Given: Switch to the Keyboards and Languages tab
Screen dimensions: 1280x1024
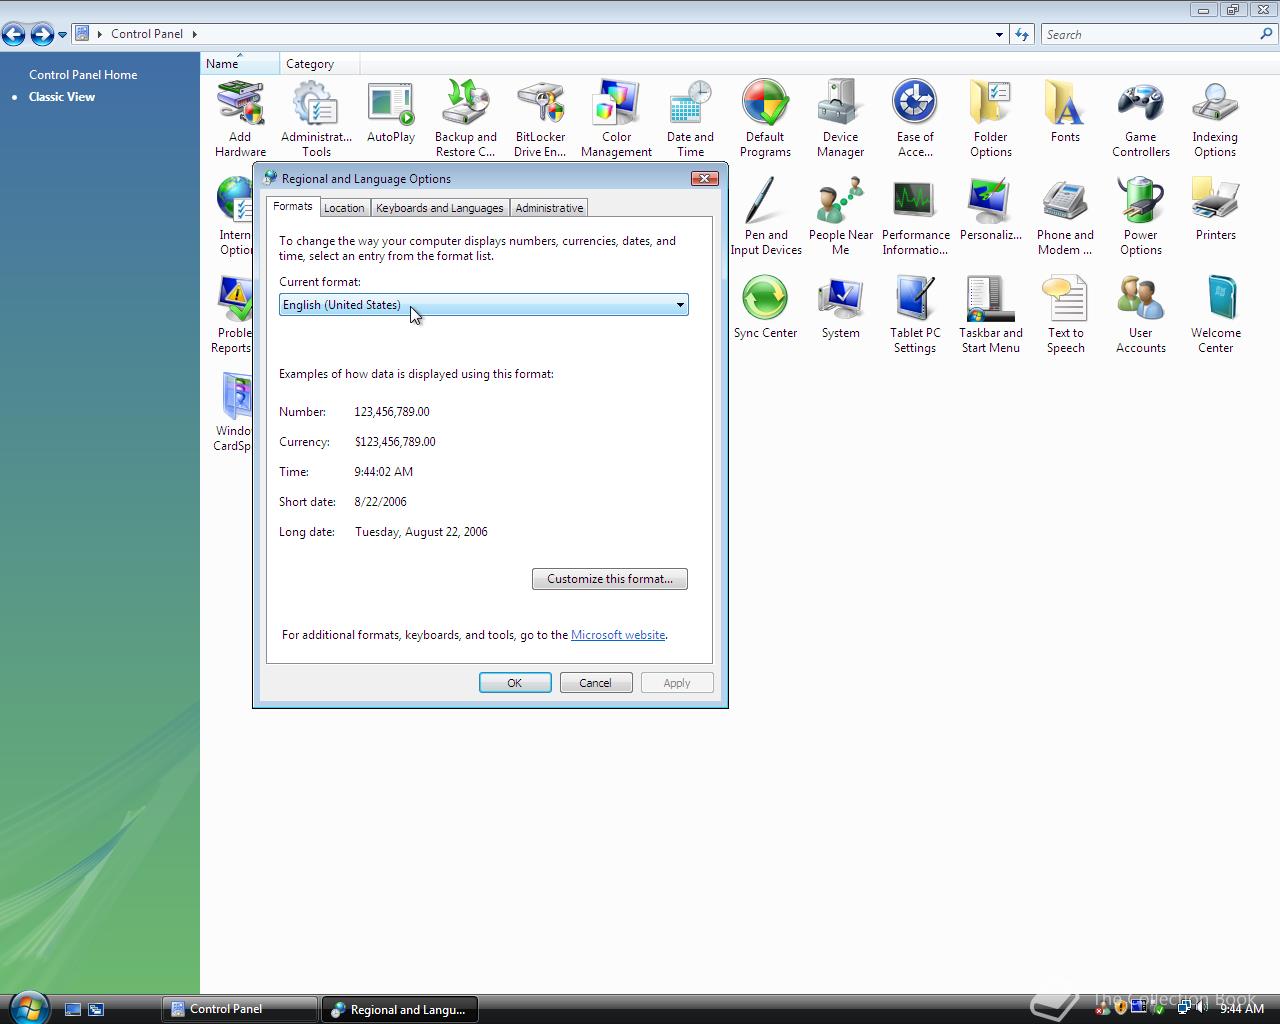Looking at the screenshot, I should [x=439, y=208].
